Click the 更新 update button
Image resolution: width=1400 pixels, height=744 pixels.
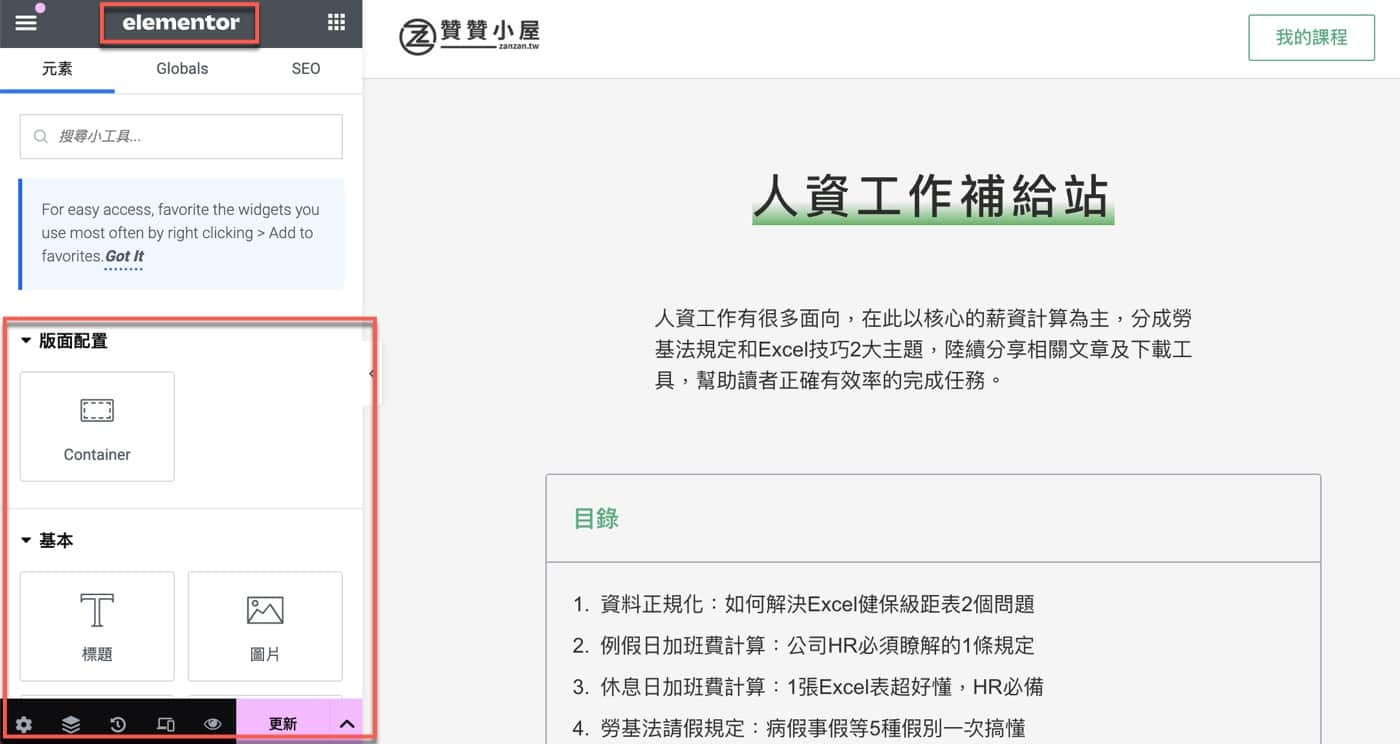283,724
